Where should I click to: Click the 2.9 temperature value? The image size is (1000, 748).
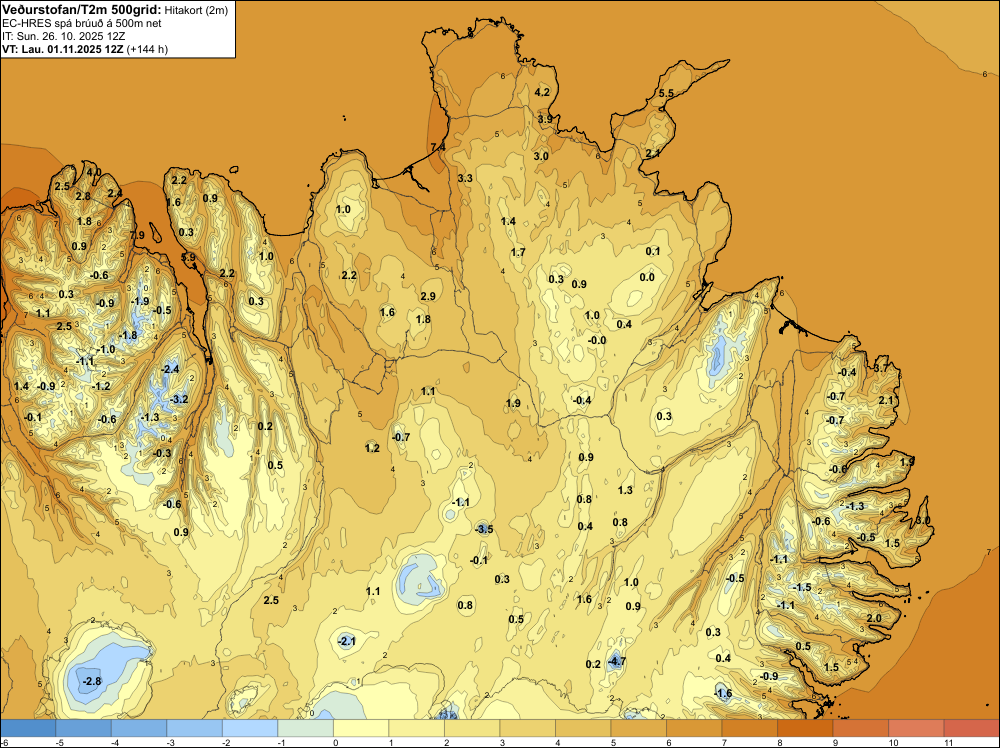click(428, 296)
